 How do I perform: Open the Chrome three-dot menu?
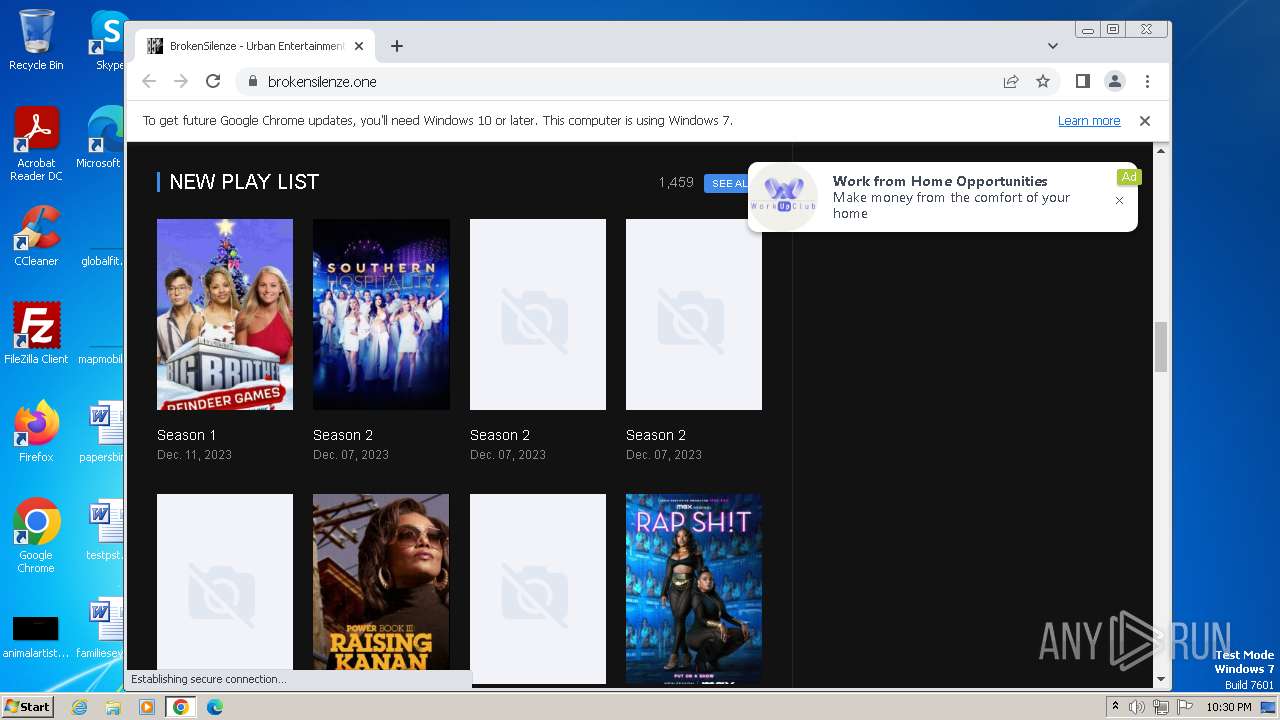1147,82
